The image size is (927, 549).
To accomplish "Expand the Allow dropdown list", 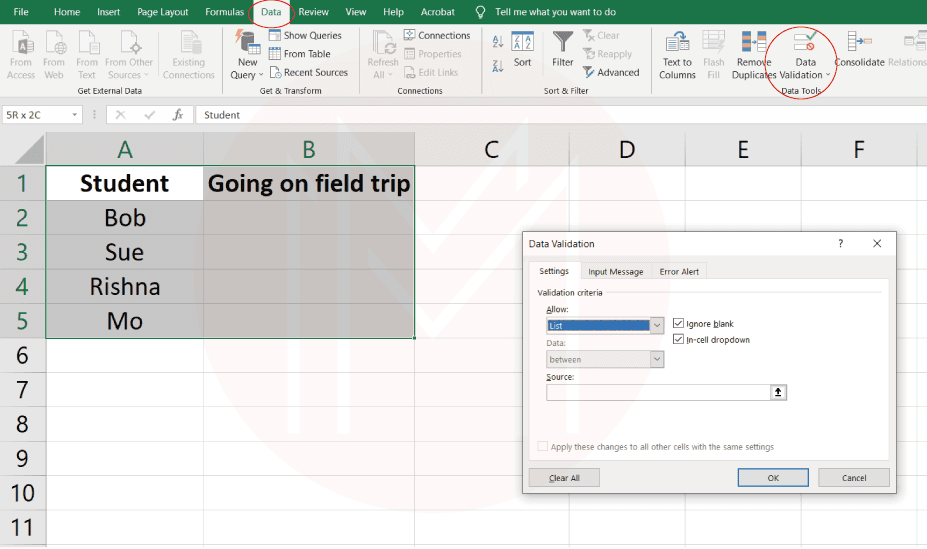I will 656,325.
